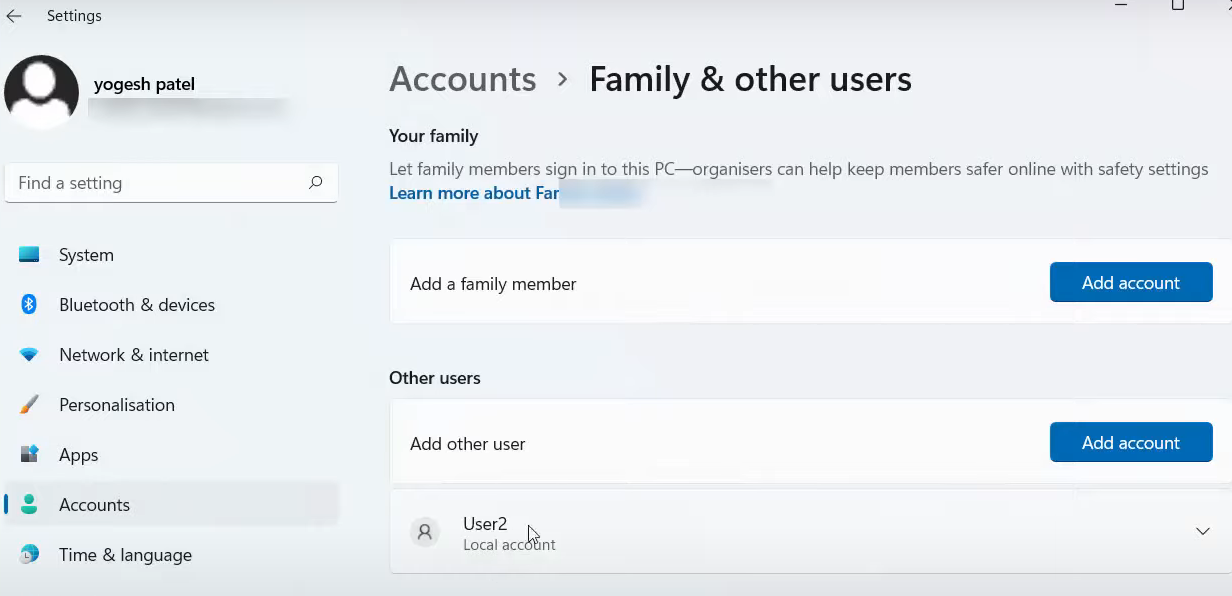Click the User2 person icon
The width and height of the screenshot is (1232, 596).
click(x=425, y=532)
